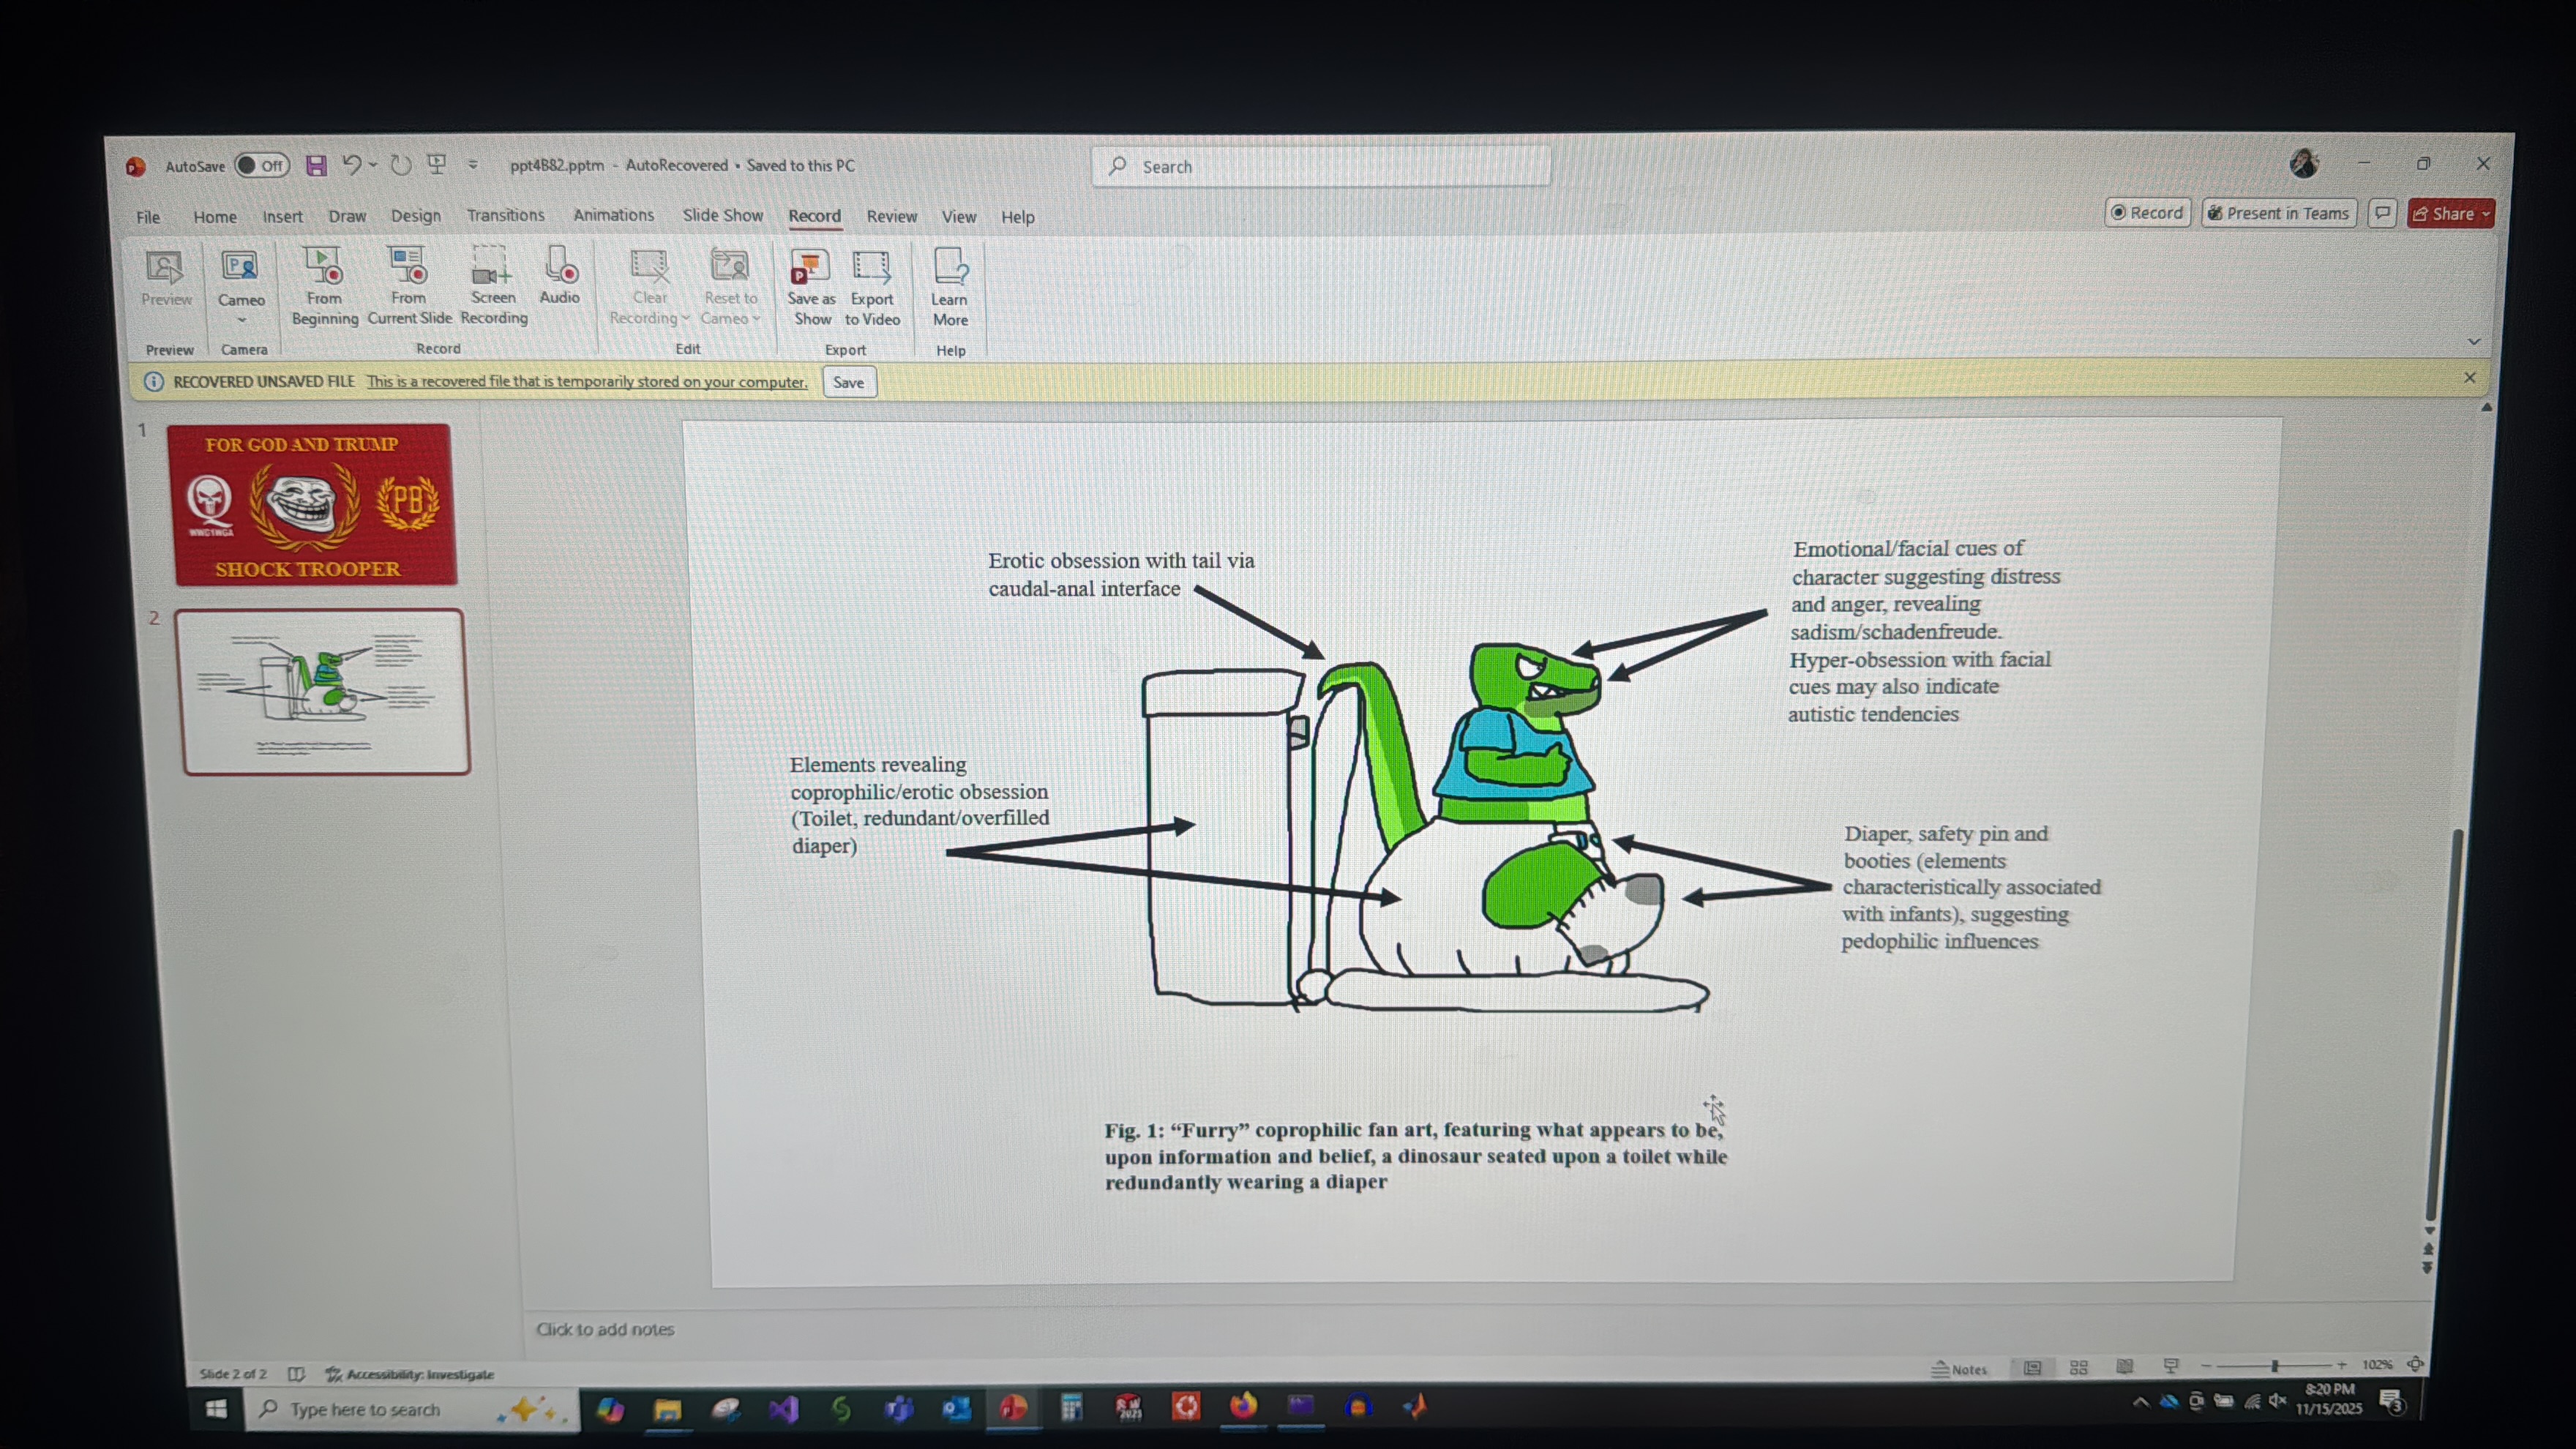Open the Transitions tab
Viewport: 2576px width, 1449px height.
pos(505,216)
